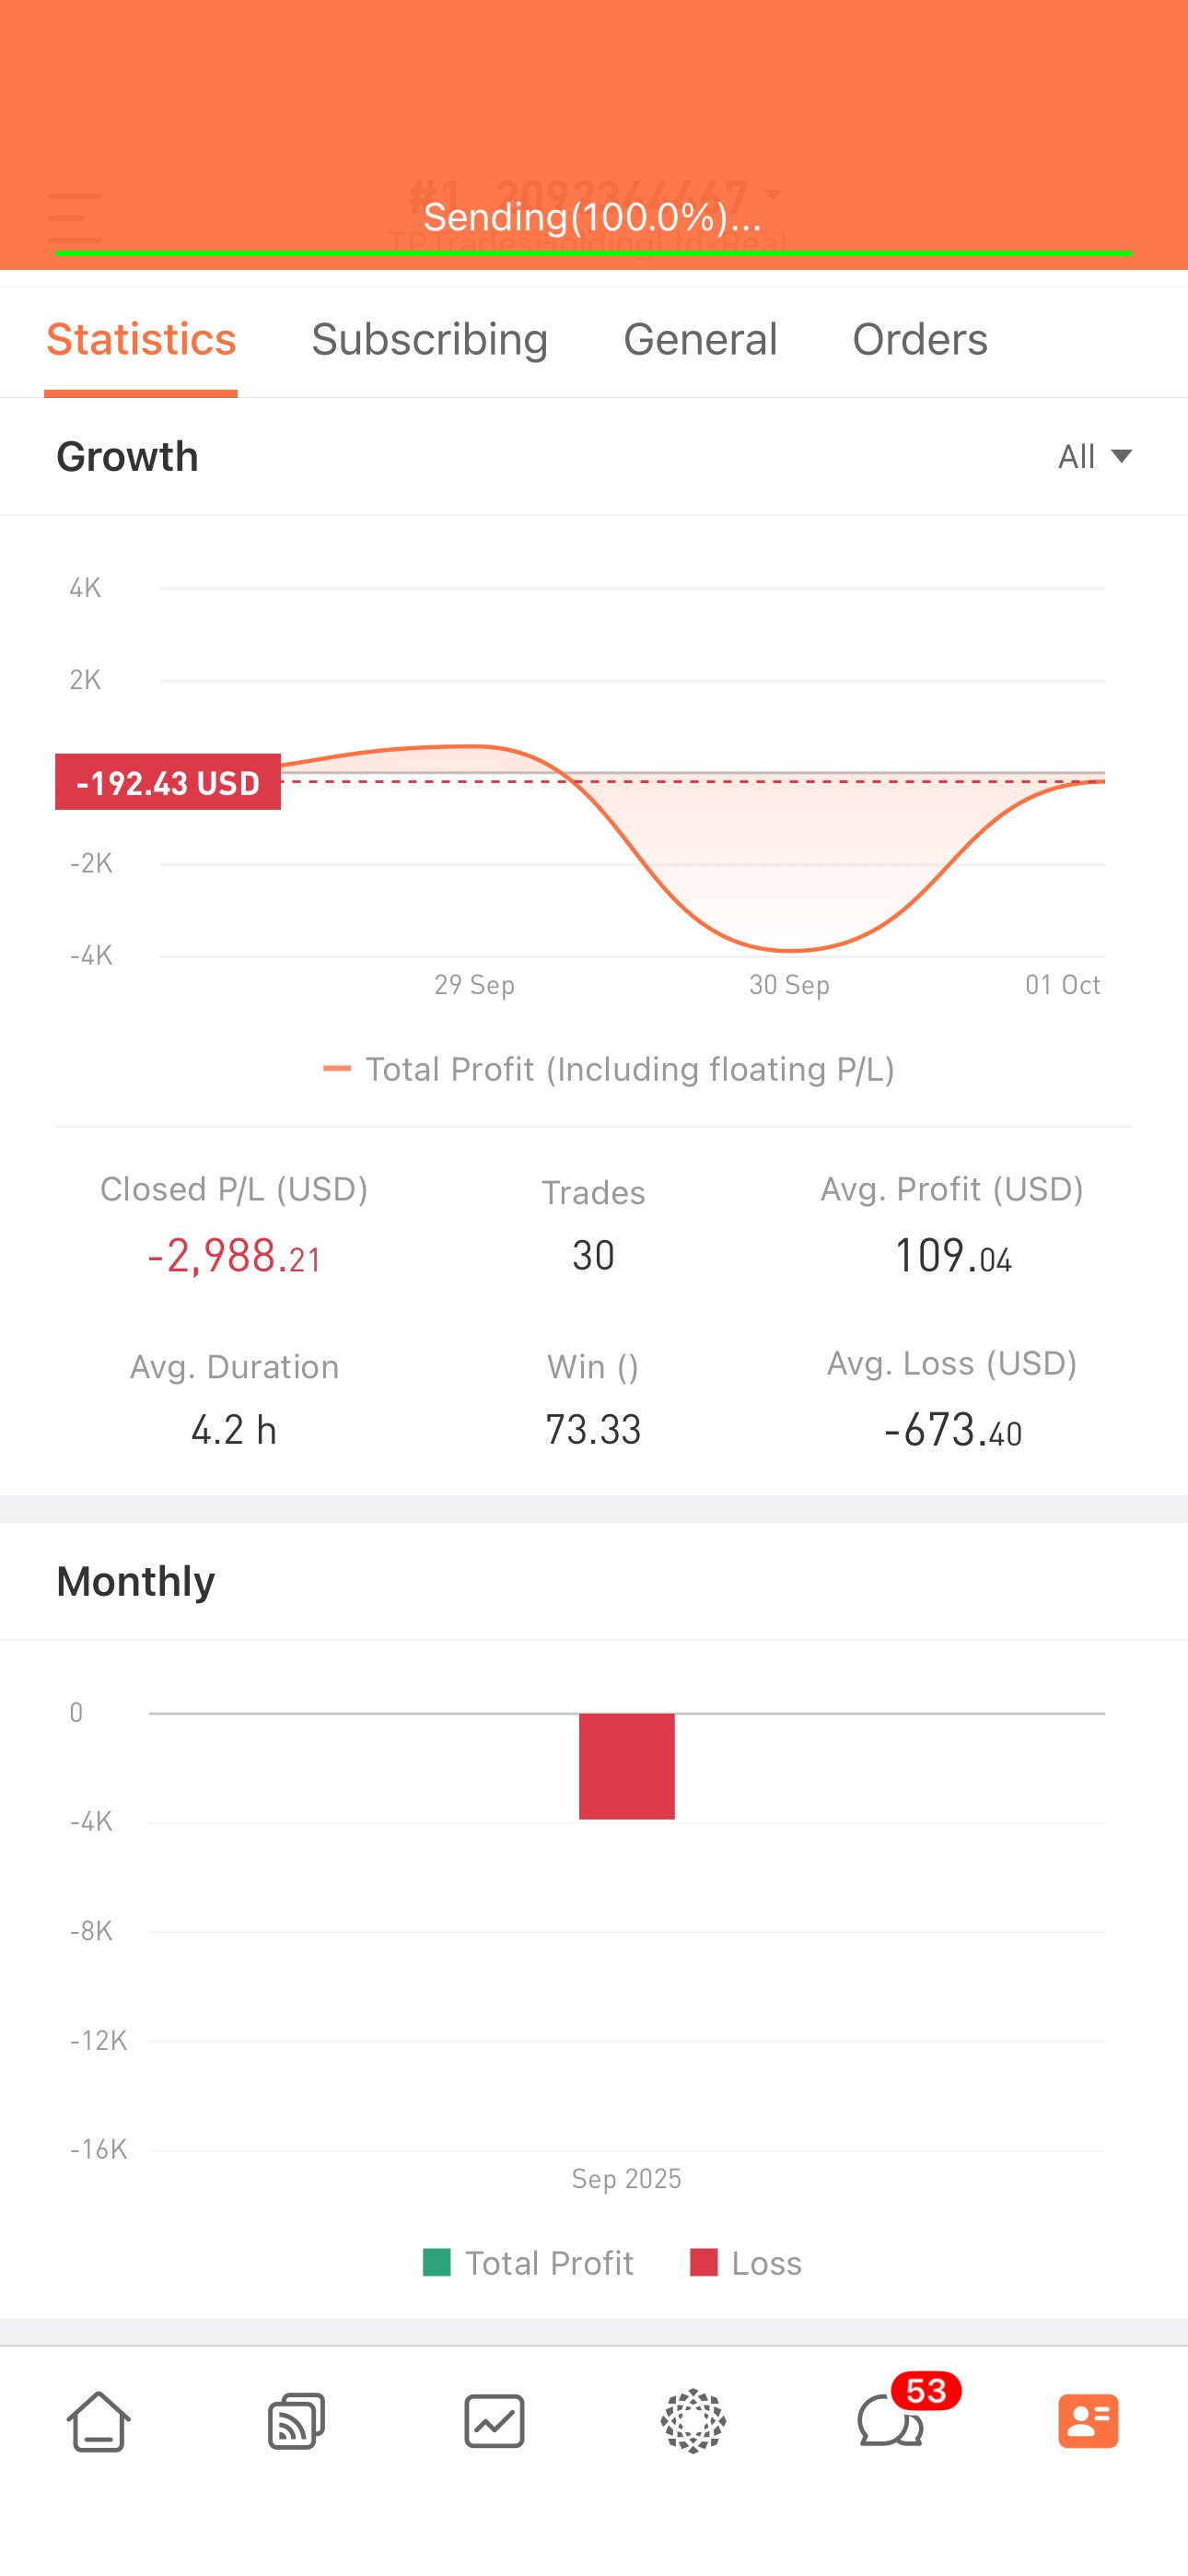
Task: Toggle the Total Profit (Including floating P/L) legend
Action: click(x=608, y=1069)
